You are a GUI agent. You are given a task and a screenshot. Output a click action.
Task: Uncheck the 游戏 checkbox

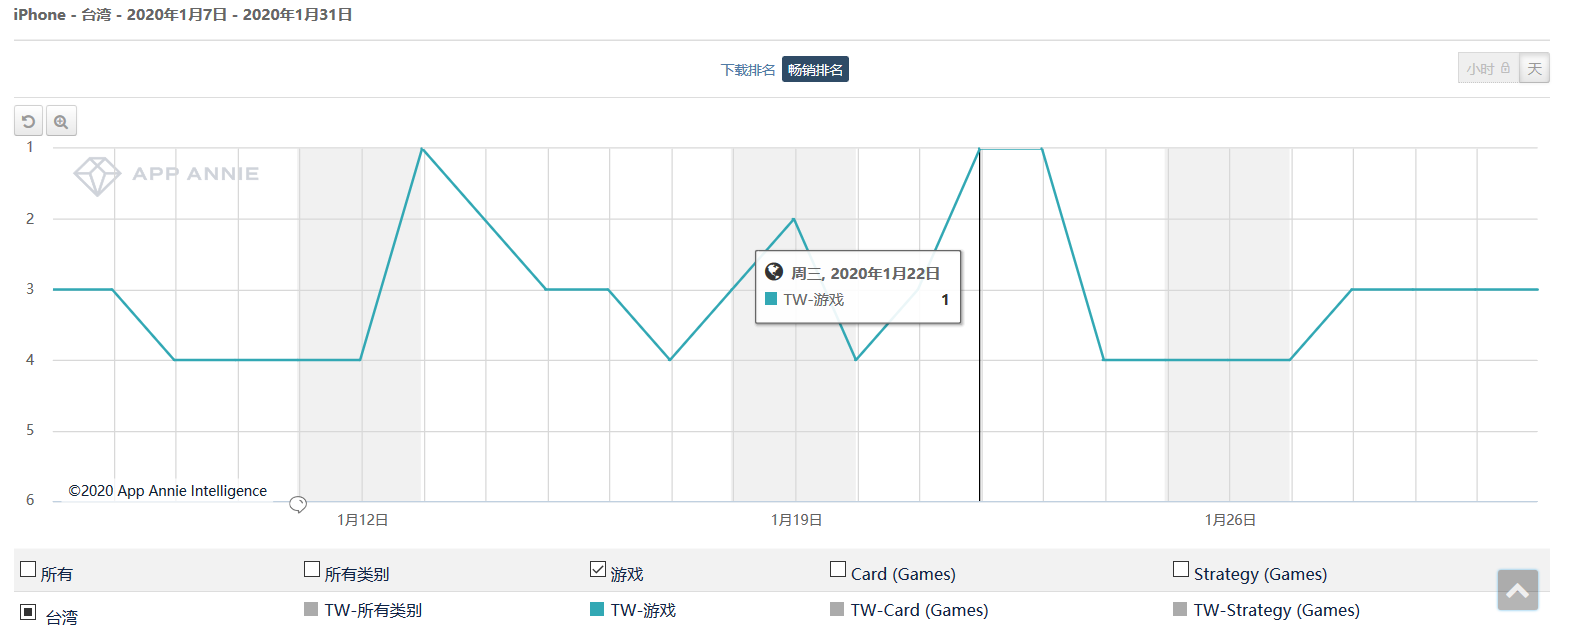[598, 570]
